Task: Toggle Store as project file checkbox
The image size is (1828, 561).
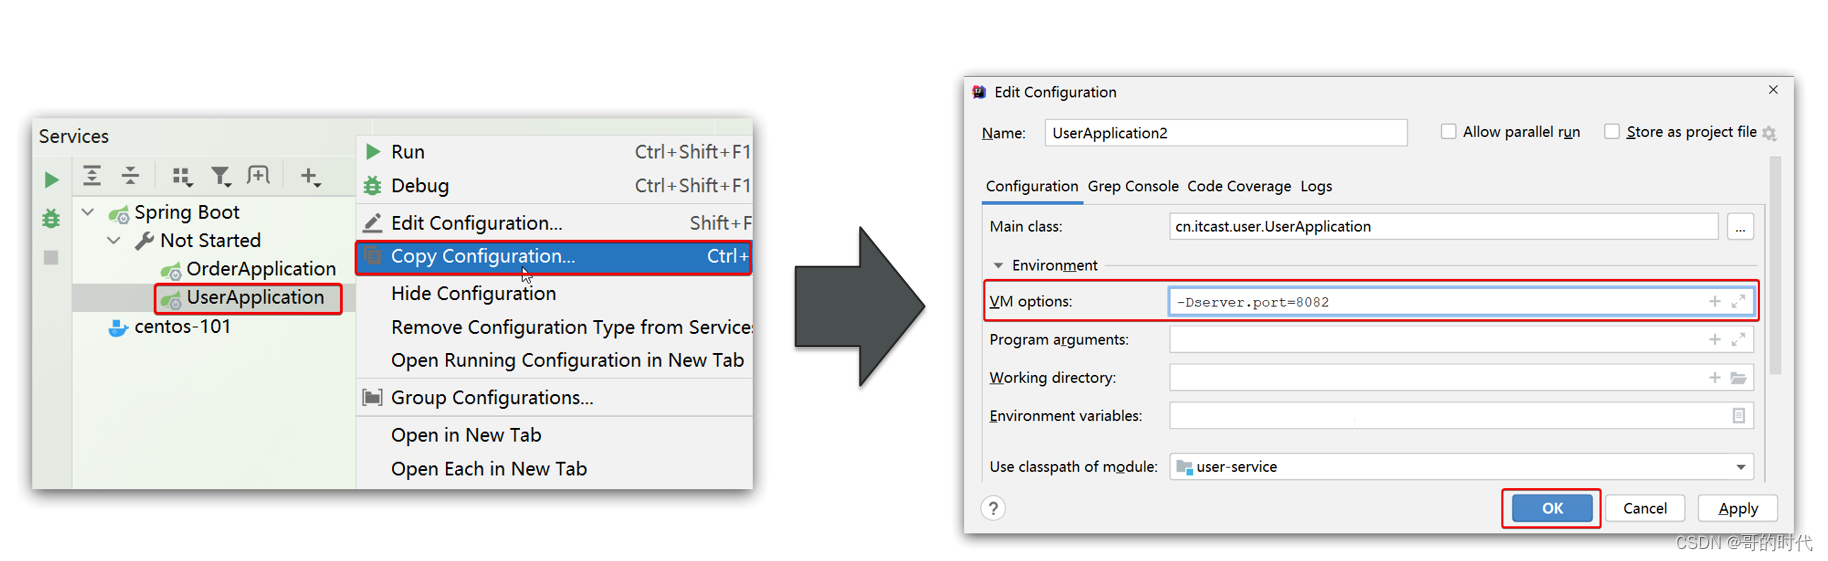Action: coord(1612,132)
